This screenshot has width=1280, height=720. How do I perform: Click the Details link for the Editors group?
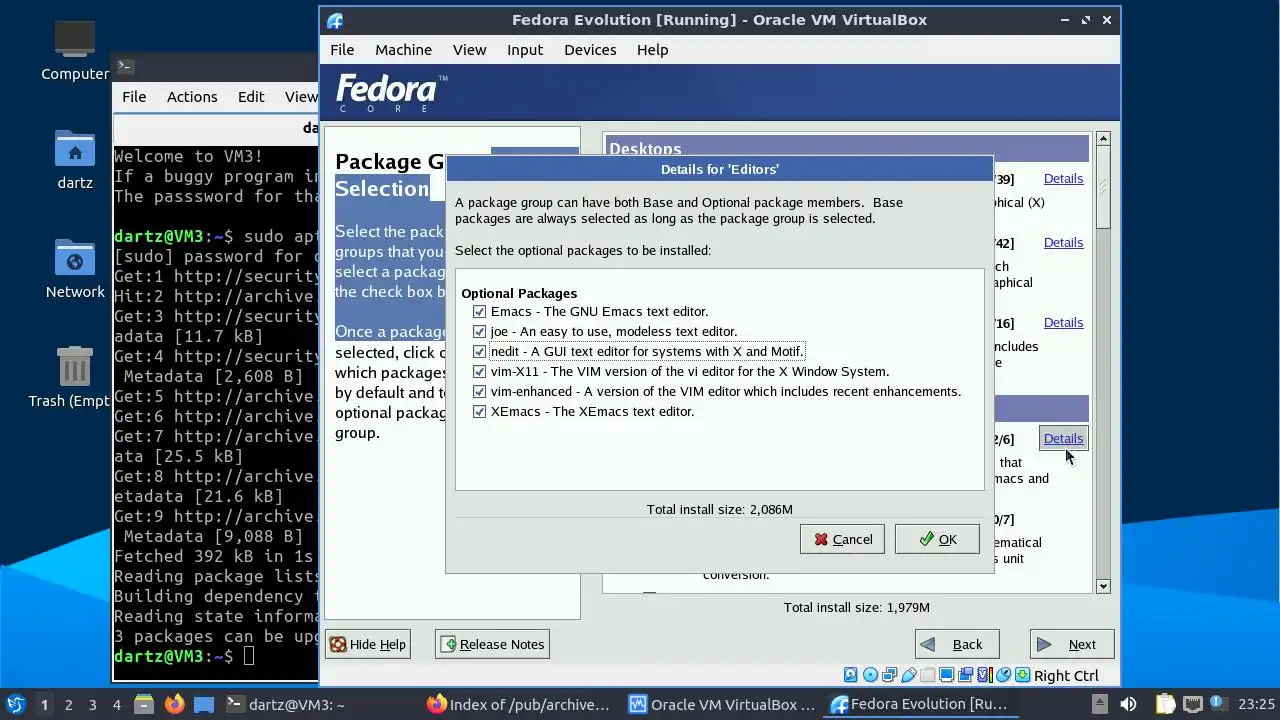click(1063, 438)
